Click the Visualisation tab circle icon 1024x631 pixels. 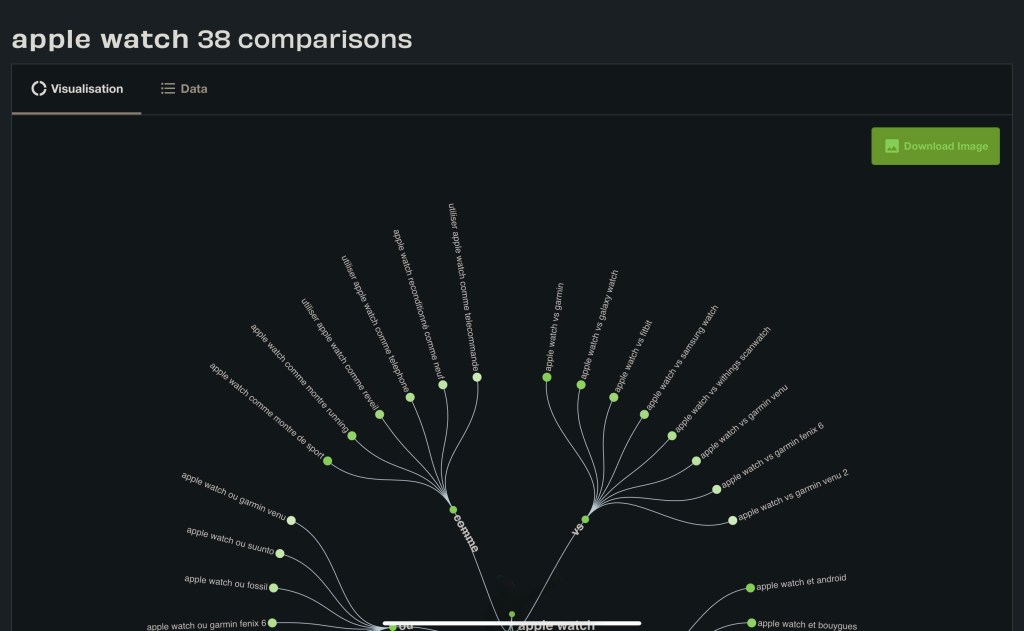[x=39, y=89]
